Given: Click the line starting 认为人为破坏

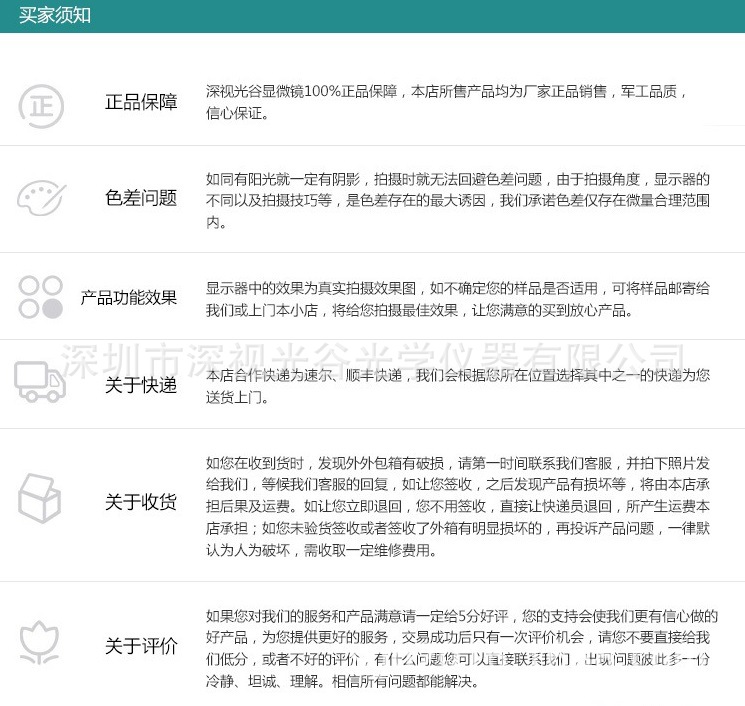Looking at the screenshot, I should (321, 550).
